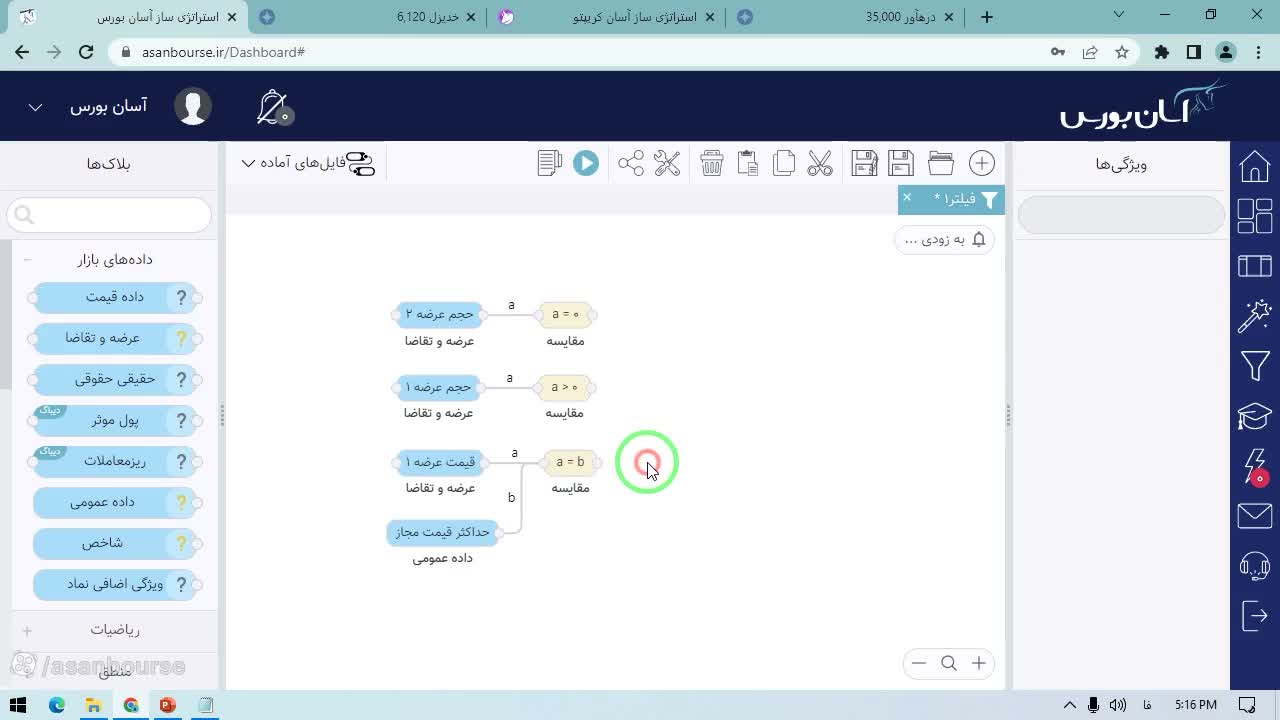This screenshot has width=1280, height=720.
Task: Select the داده عمومی sidebar block
Action: [114, 502]
